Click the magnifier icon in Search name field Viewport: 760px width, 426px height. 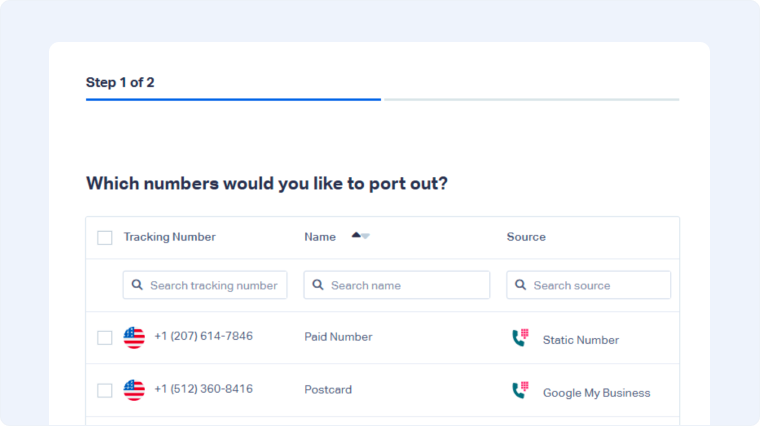click(x=318, y=285)
